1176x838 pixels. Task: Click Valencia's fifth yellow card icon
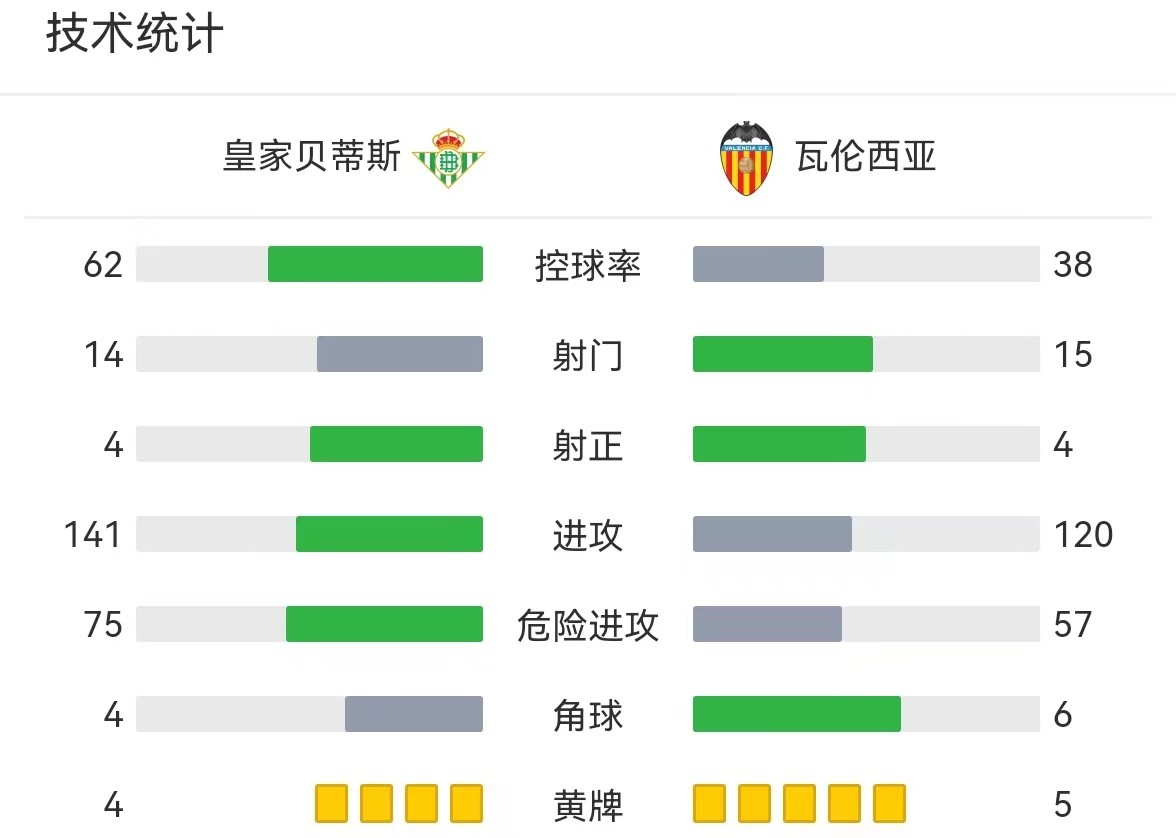pos(890,803)
